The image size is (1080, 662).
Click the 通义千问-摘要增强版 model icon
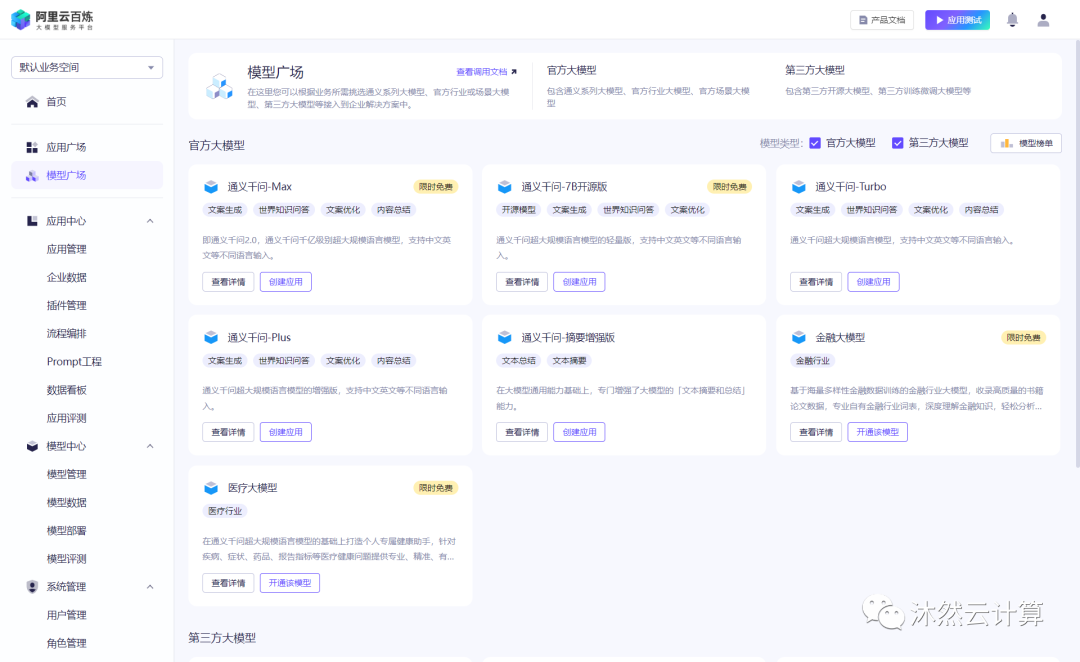505,338
